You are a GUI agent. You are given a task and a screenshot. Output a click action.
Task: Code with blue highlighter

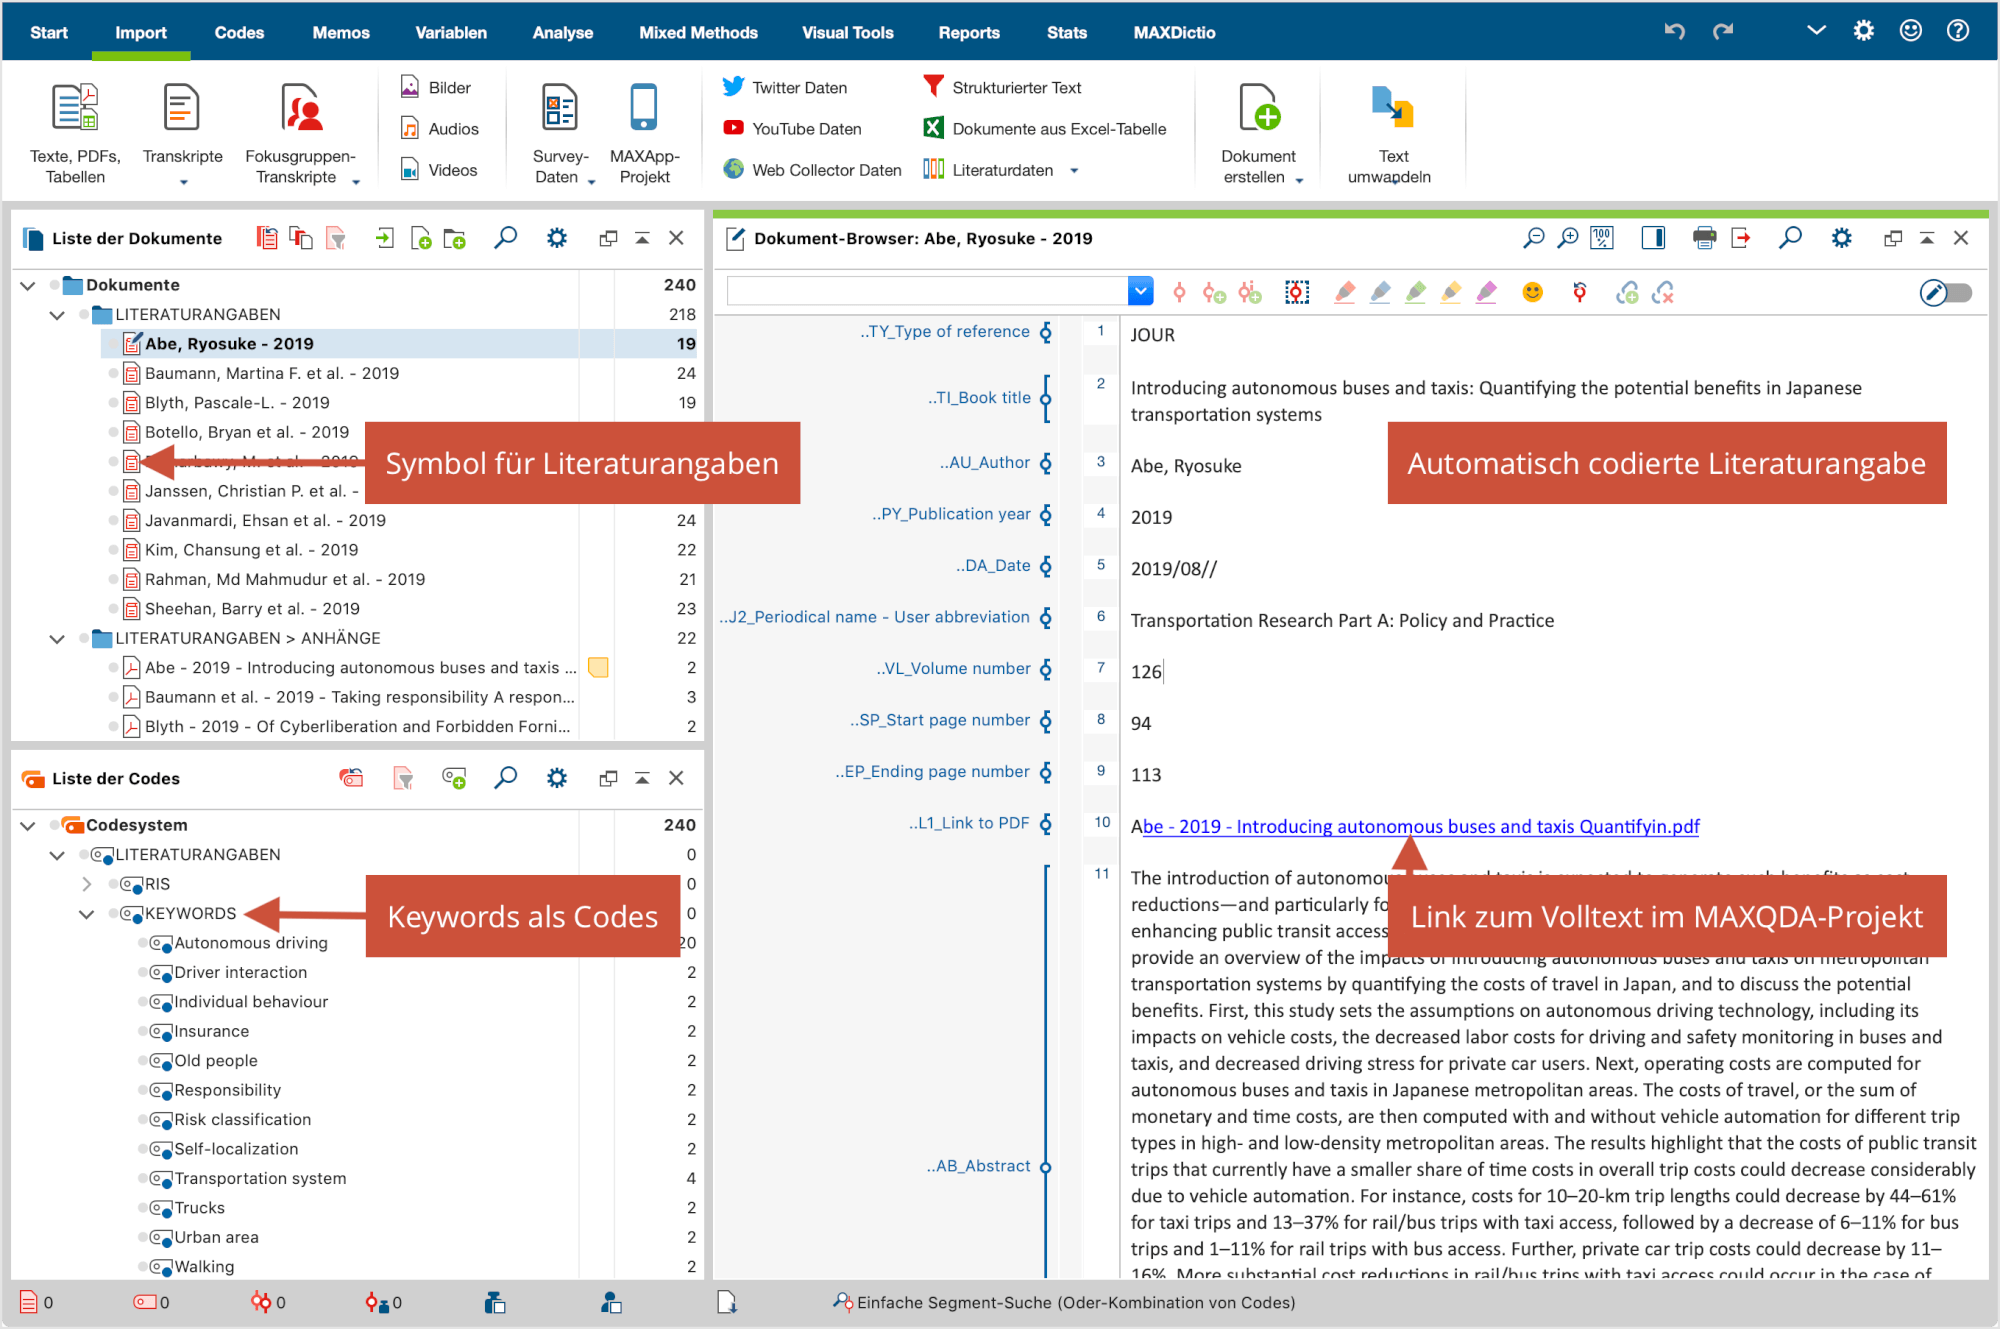[1380, 292]
